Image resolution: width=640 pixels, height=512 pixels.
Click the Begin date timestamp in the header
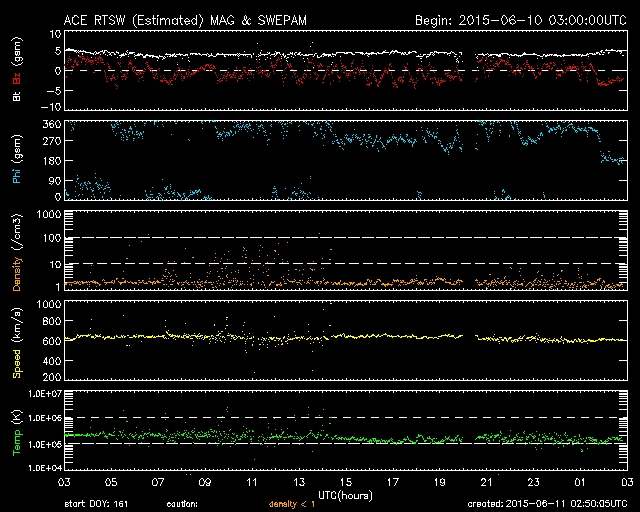tap(519, 20)
